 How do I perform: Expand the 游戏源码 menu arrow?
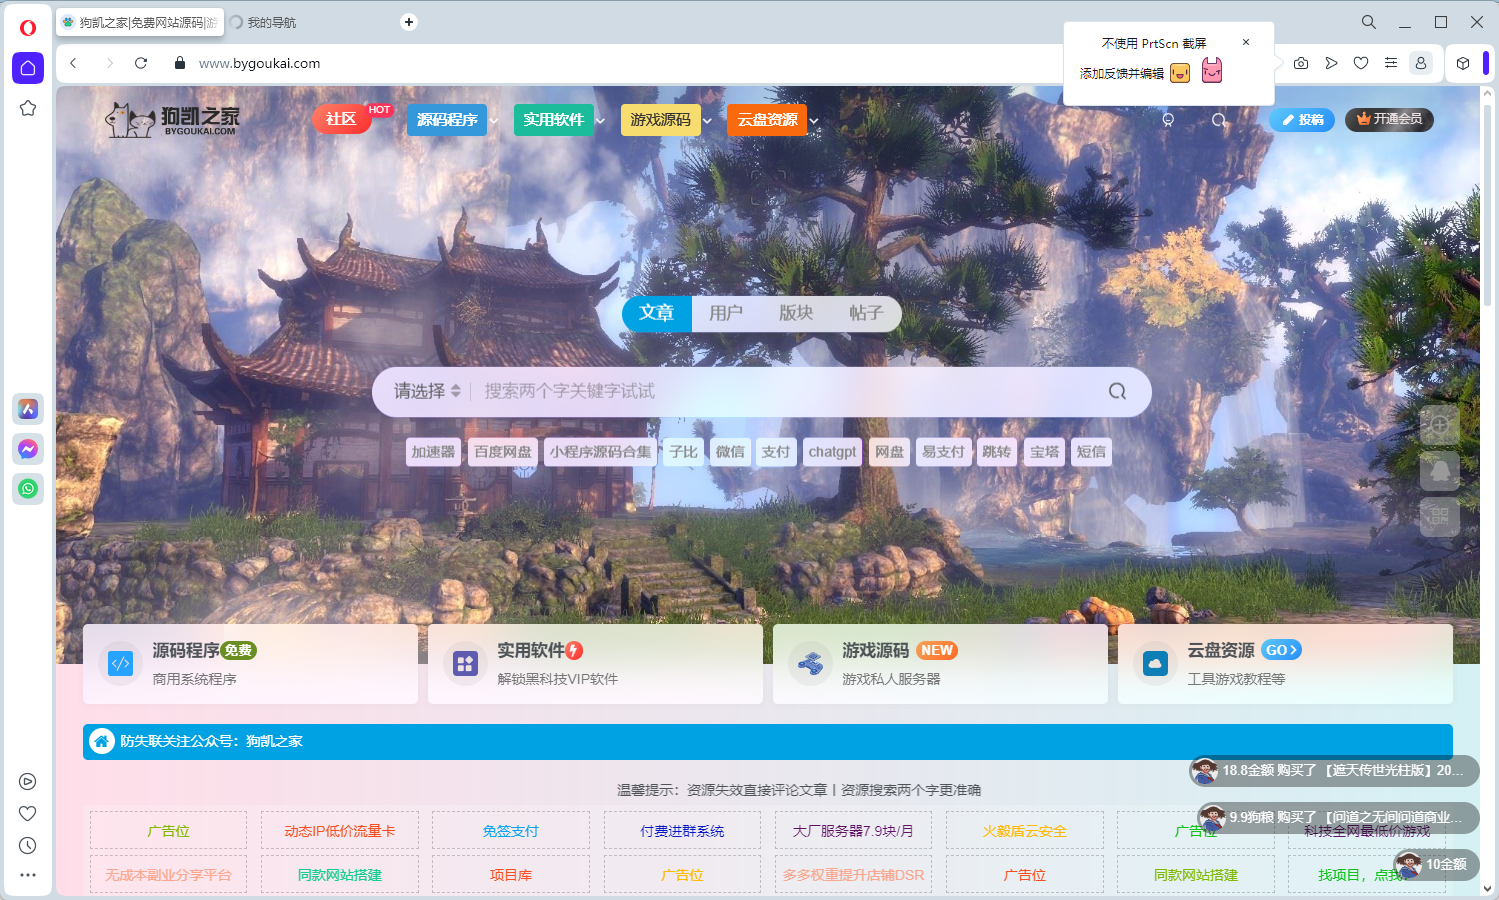click(707, 121)
